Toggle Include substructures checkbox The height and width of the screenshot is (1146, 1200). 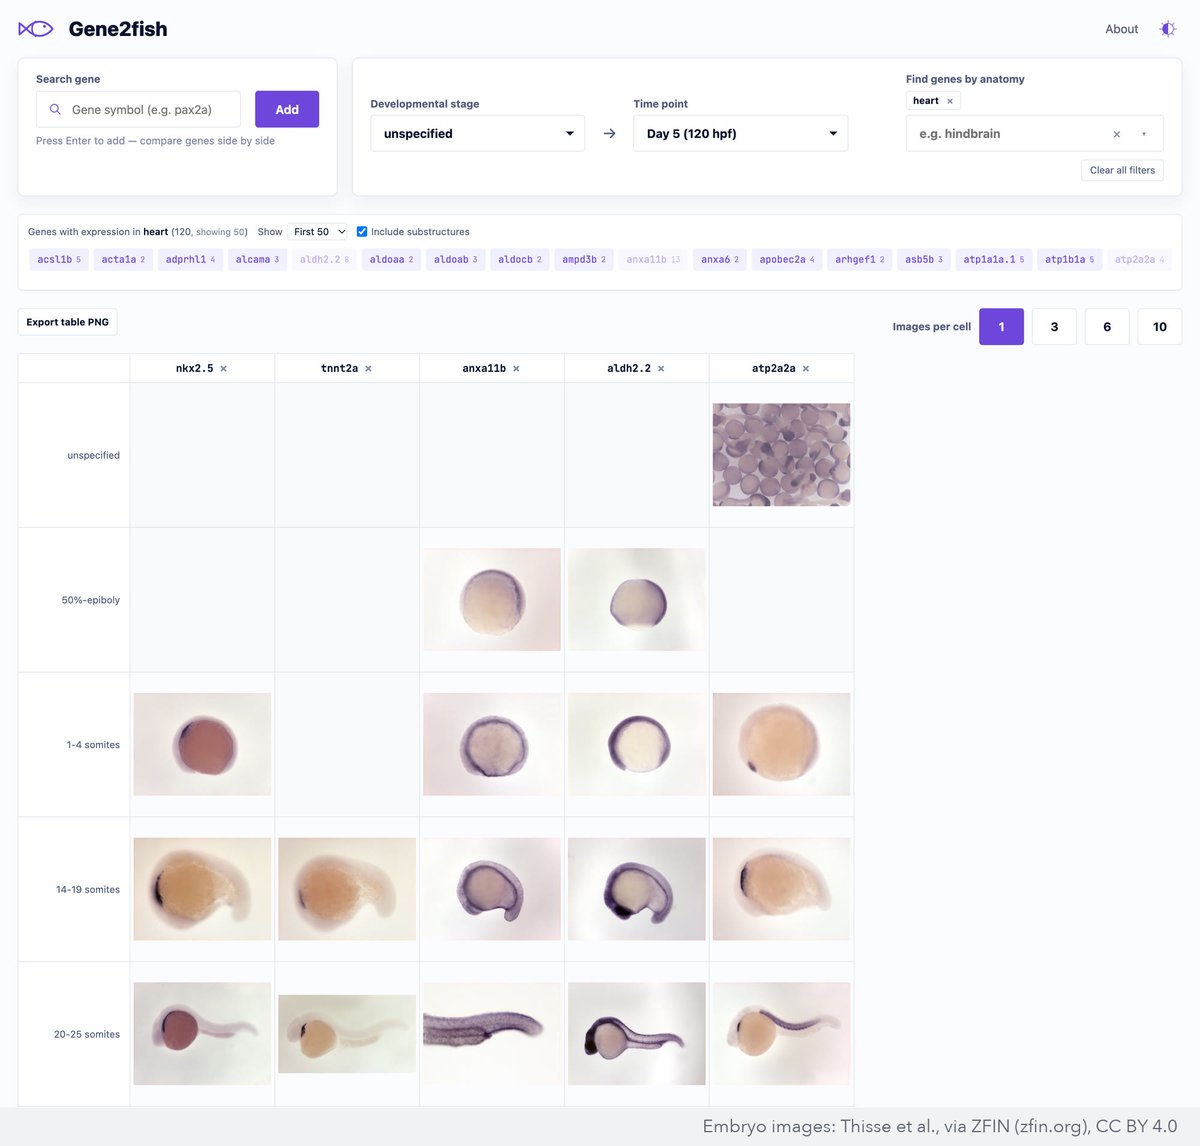coord(362,232)
